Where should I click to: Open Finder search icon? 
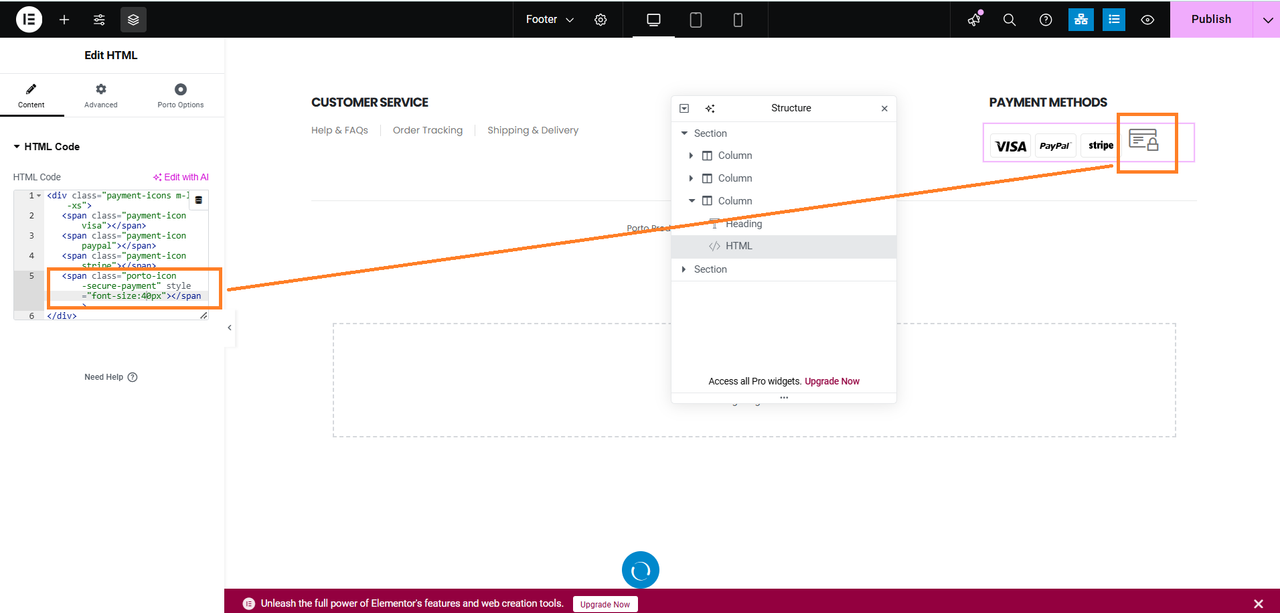[1010, 19]
